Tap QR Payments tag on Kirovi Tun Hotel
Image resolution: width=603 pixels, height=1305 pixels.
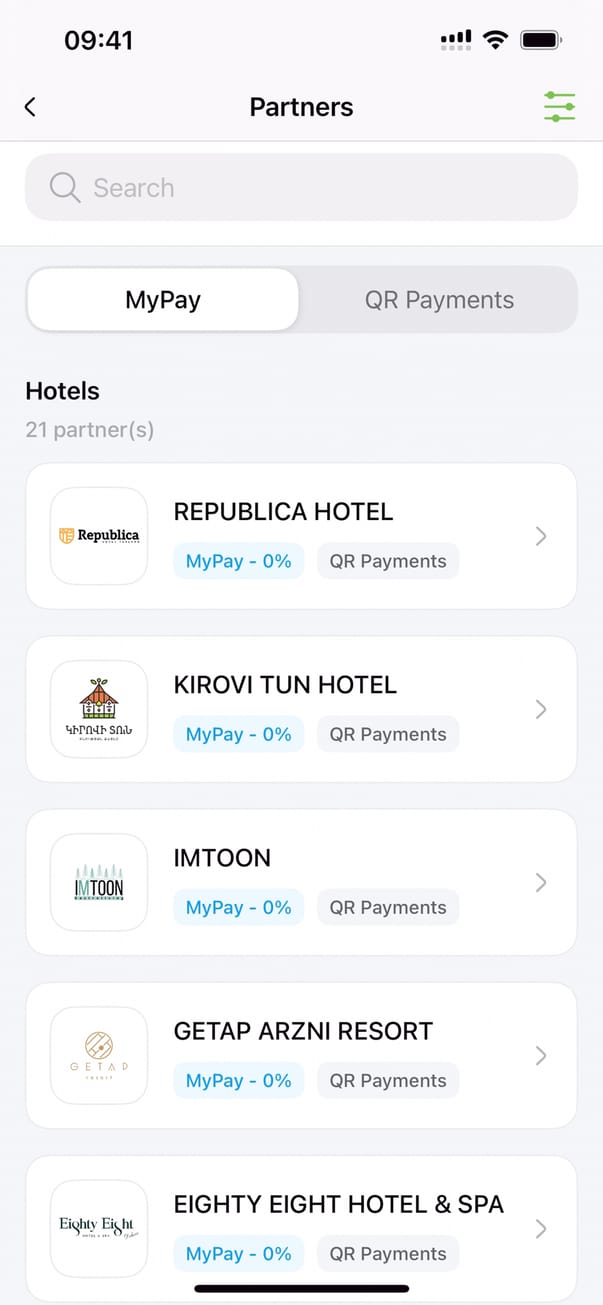coord(388,734)
